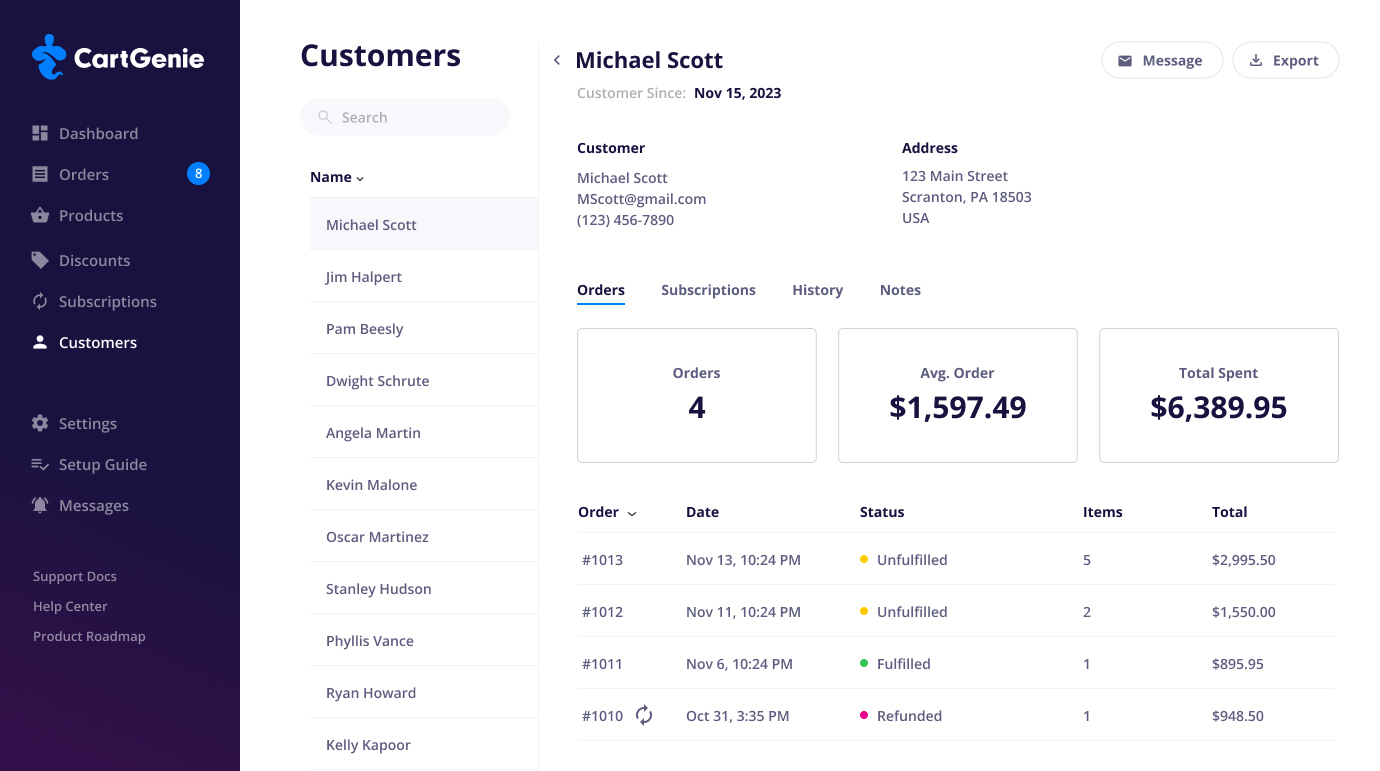Click the Setup Guide checklist icon
The image size is (1380, 771).
click(40, 464)
